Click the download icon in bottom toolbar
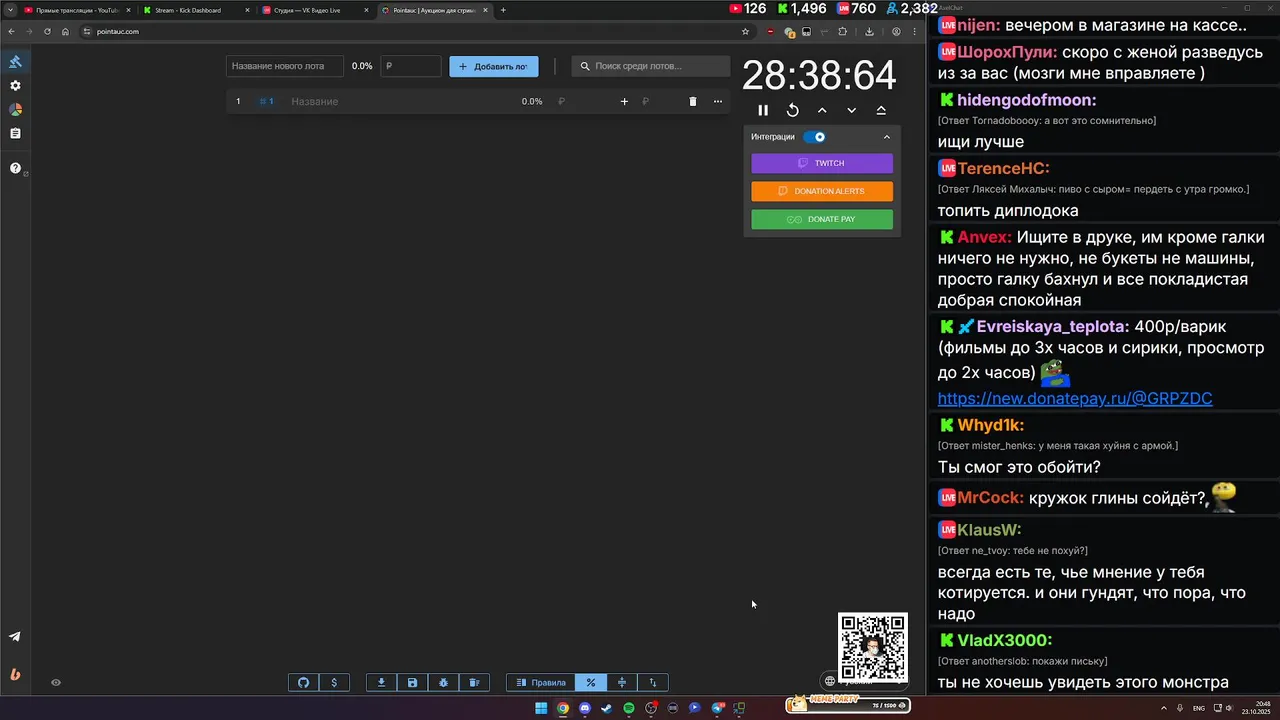Viewport: 1280px width, 720px height. tap(381, 682)
